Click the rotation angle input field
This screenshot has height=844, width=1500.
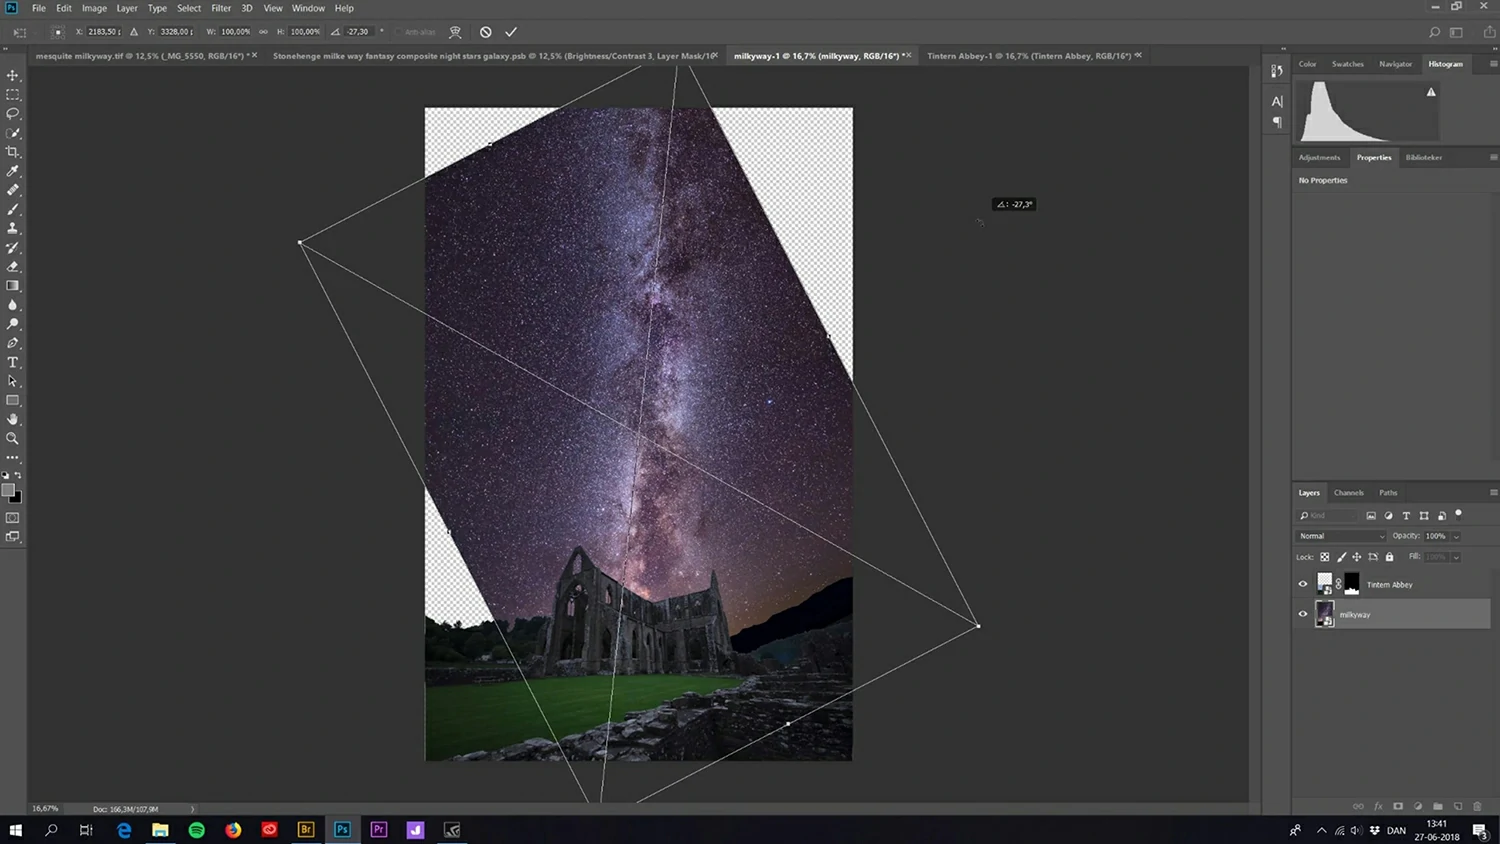[x=359, y=32]
